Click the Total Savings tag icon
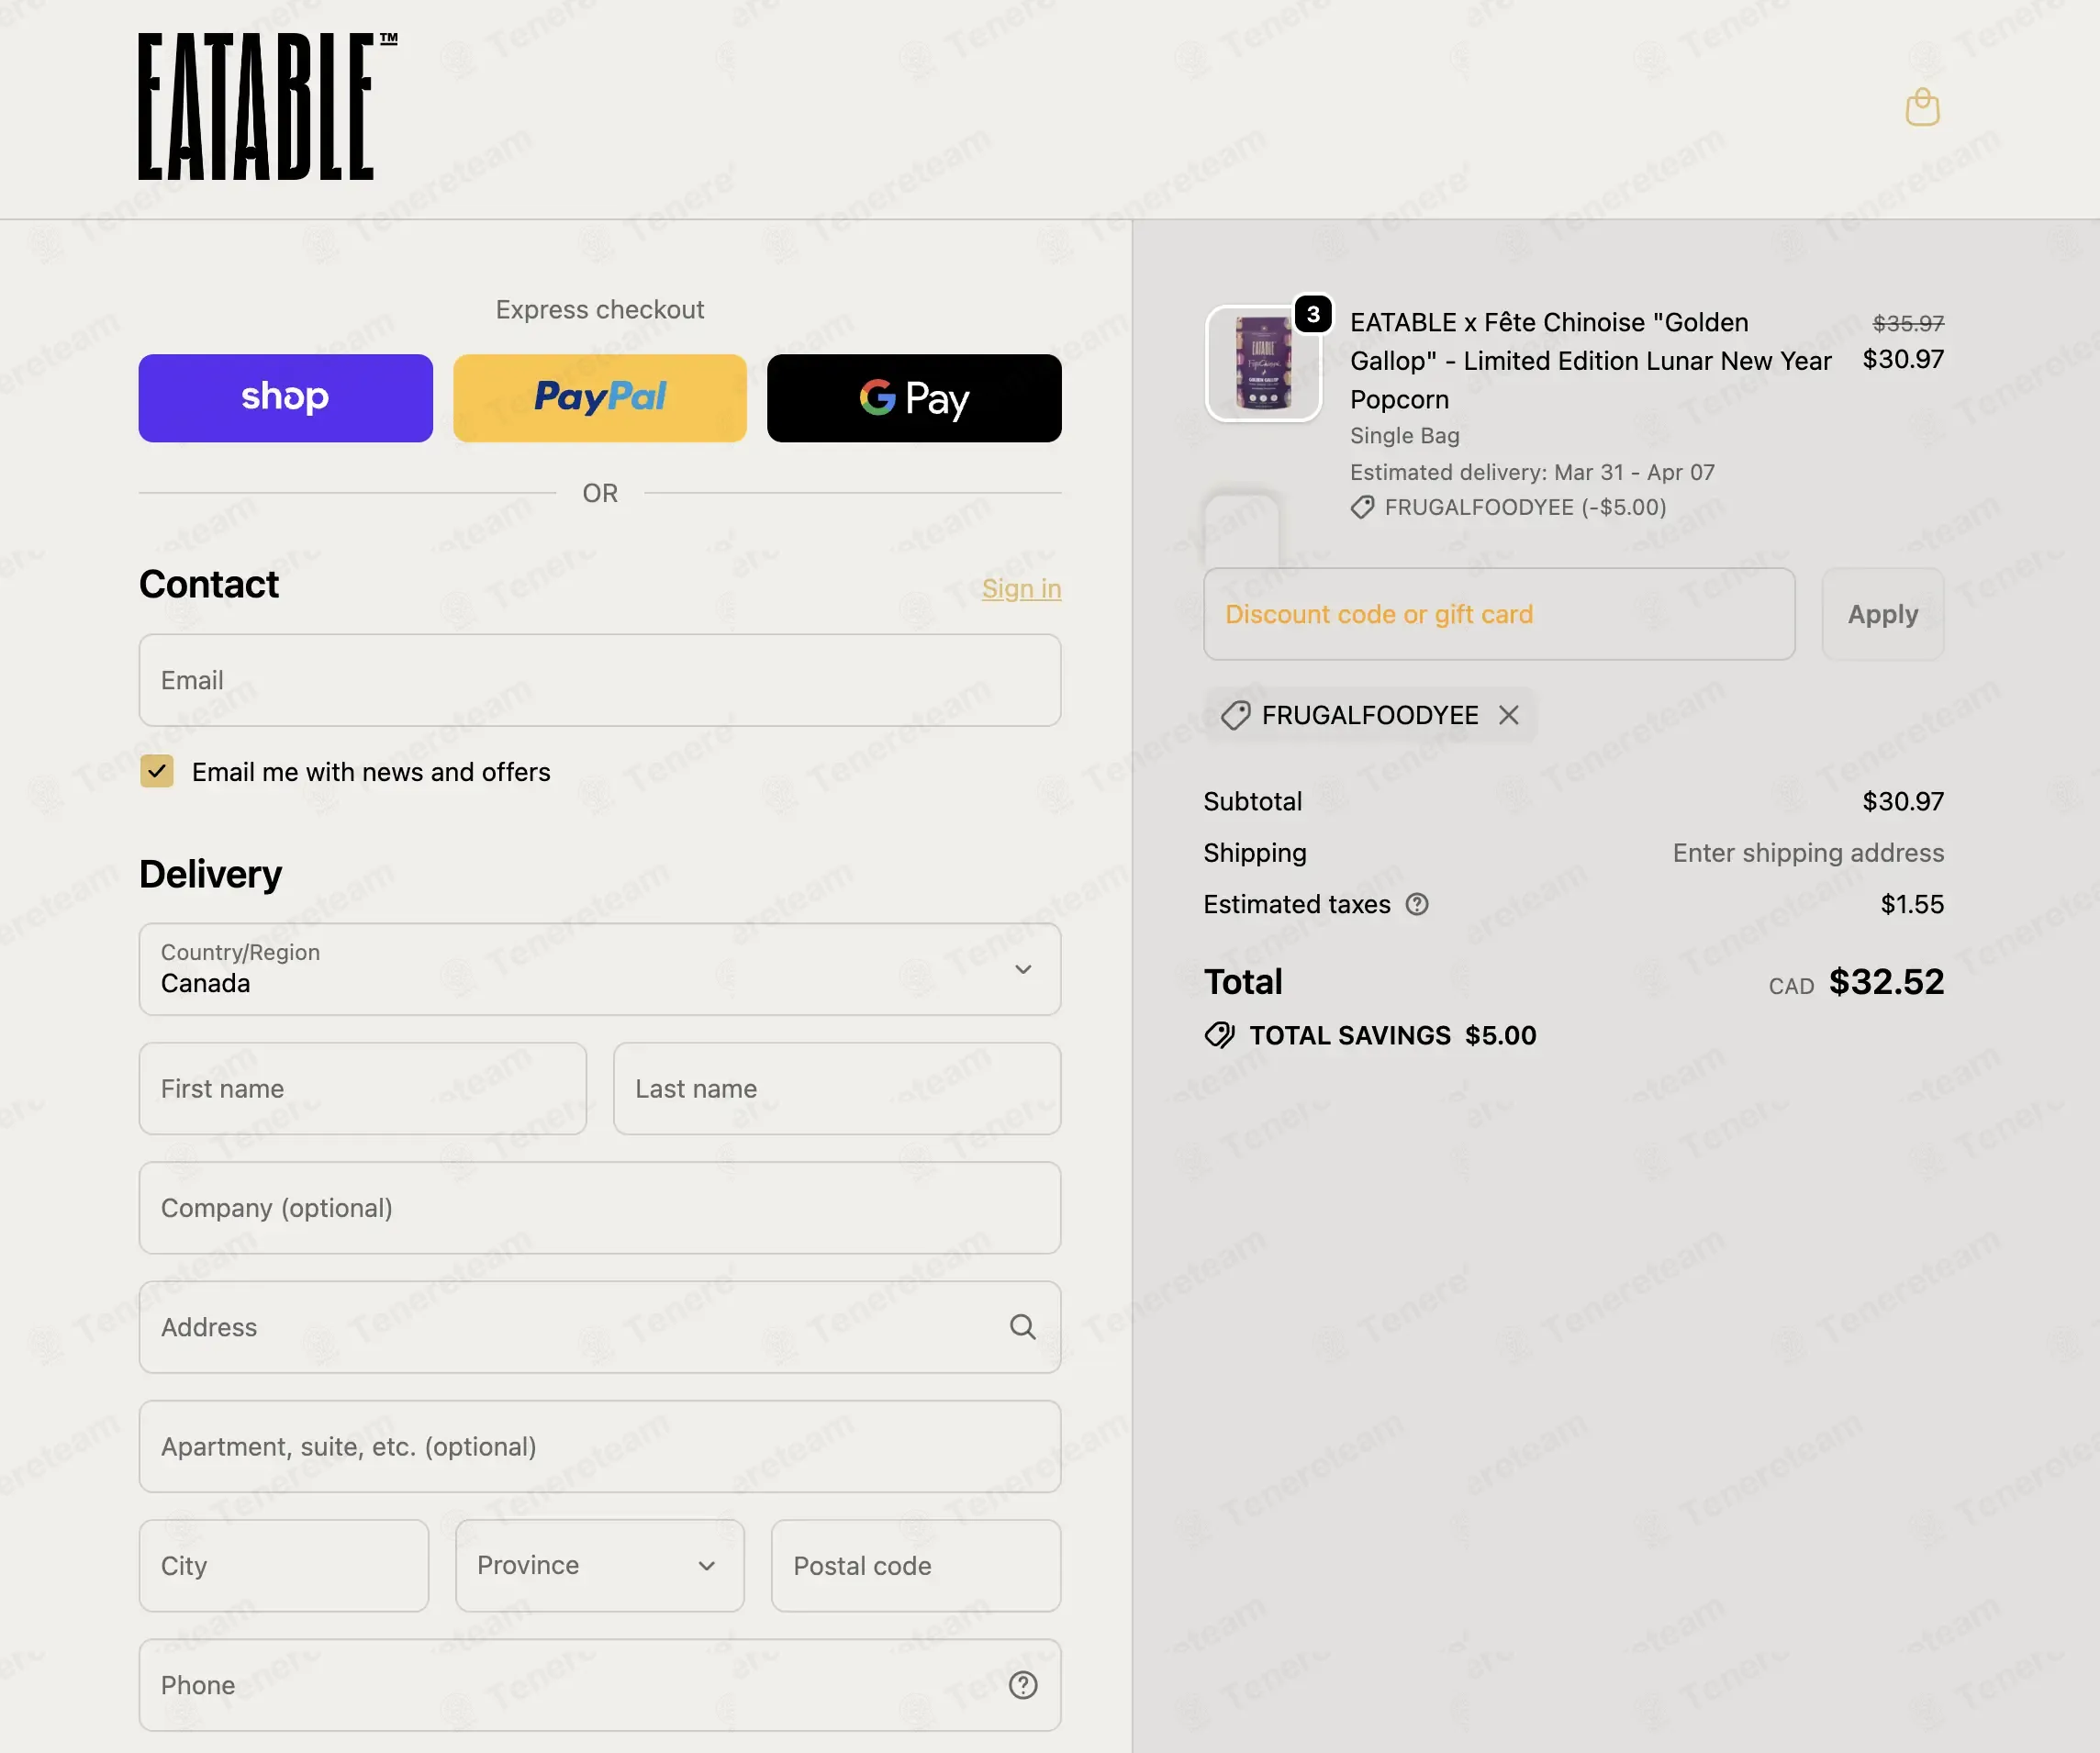This screenshot has width=2100, height=1753. point(1219,1035)
